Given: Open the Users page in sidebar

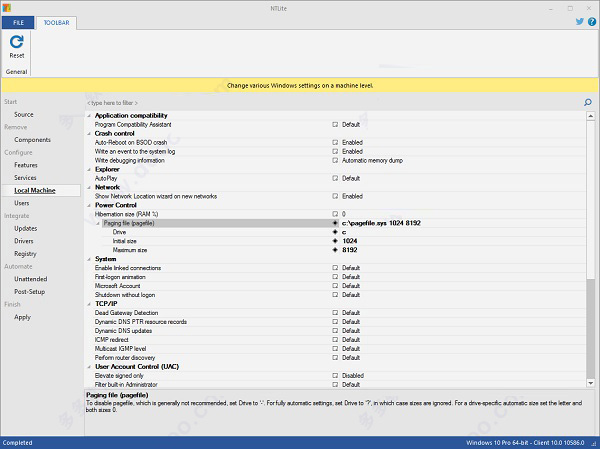Looking at the screenshot, I should coord(21,203).
